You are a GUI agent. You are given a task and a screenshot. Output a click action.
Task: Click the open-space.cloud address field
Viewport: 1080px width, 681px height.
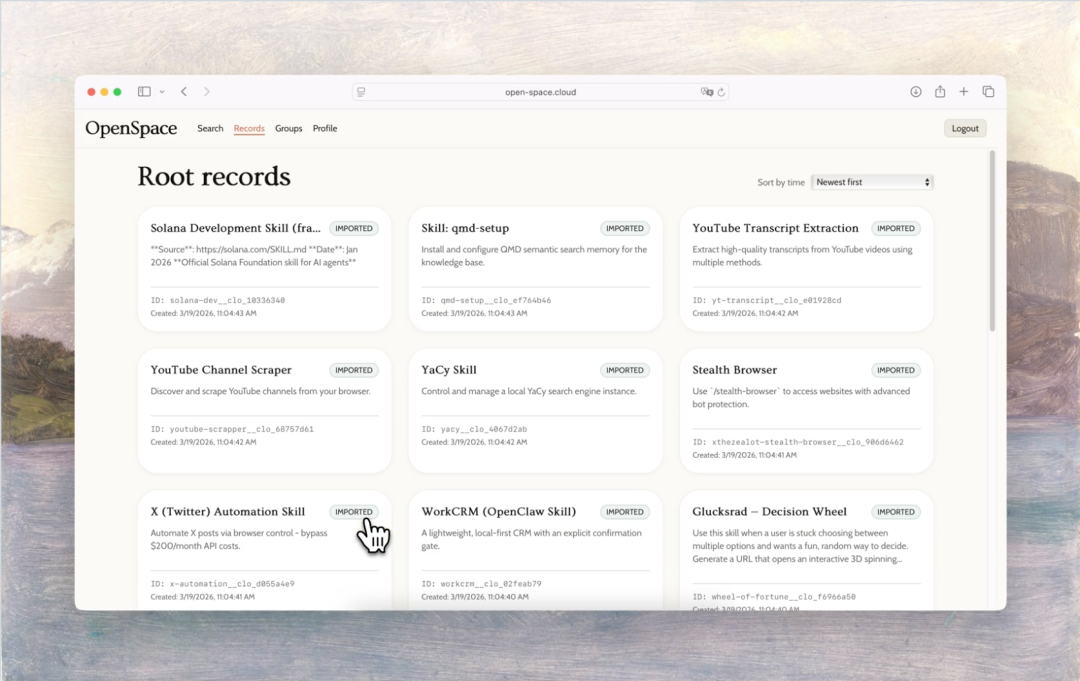[x=540, y=92]
